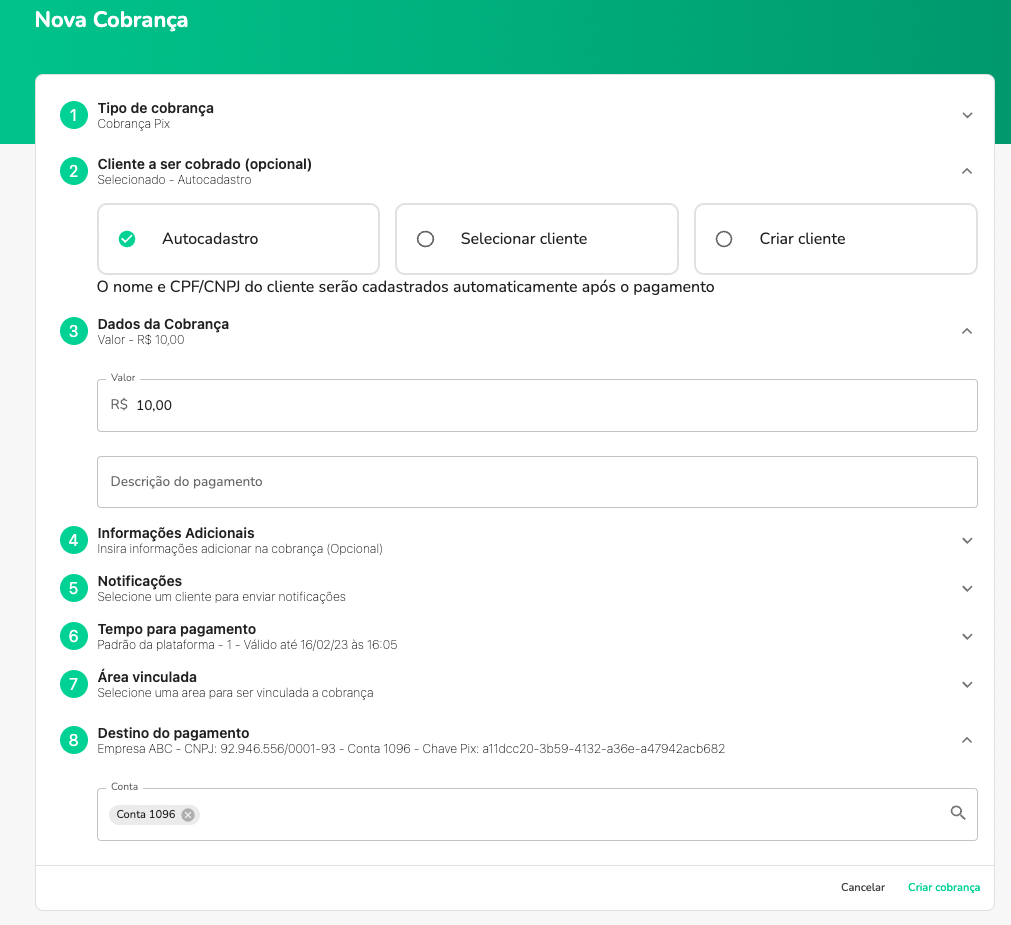1011x925 pixels.
Task: Select the Autocadastro option
Action: click(x=238, y=239)
